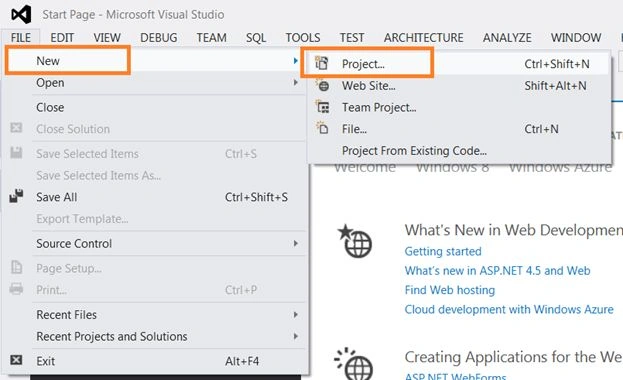Click the Exit X icon
Viewport: 623px width, 380px height.
point(16,360)
